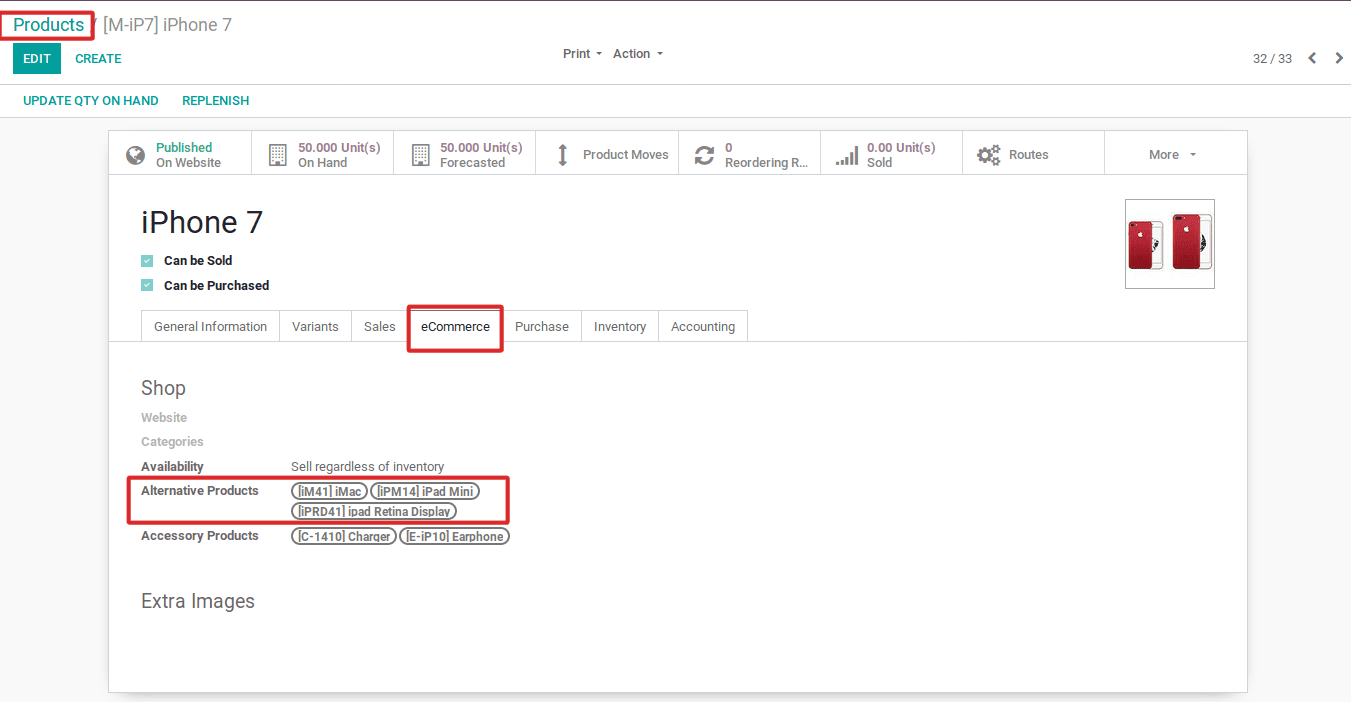Click the Availability field label
The height and width of the screenshot is (702, 1351).
click(172, 467)
